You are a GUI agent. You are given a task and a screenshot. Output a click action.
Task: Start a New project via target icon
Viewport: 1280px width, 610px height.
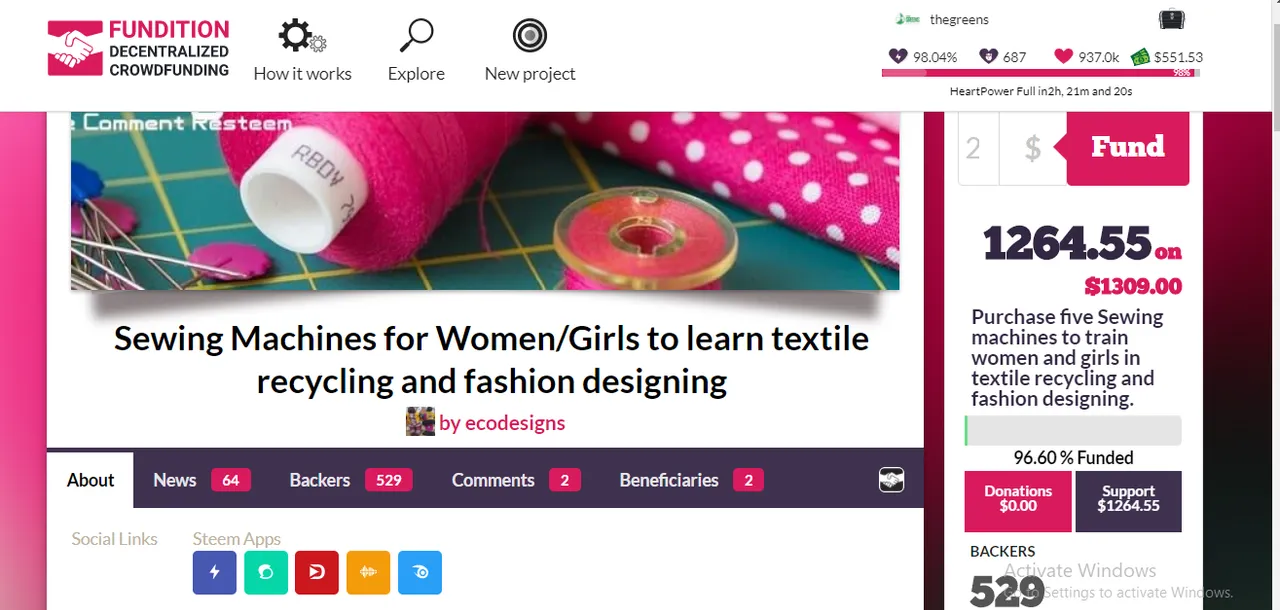529,36
